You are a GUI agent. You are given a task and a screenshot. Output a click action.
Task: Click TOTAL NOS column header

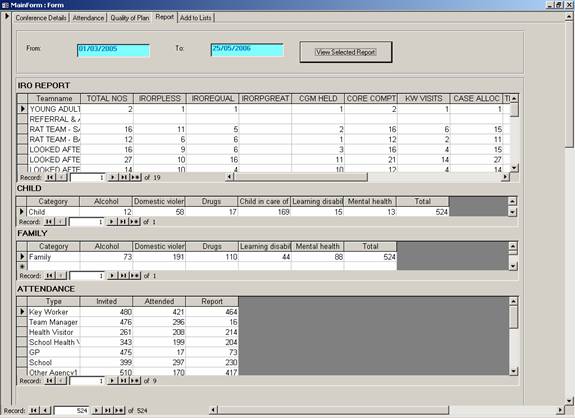click(107, 99)
